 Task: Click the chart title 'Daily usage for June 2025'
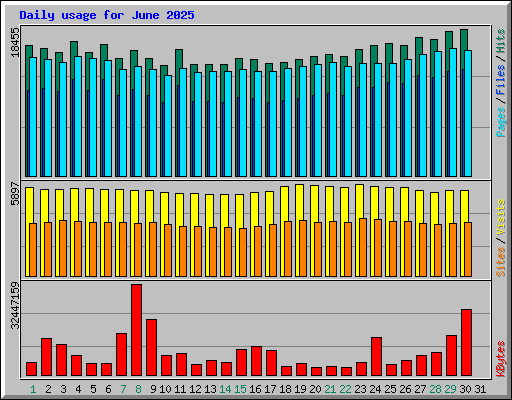click(x=107, y=15)
